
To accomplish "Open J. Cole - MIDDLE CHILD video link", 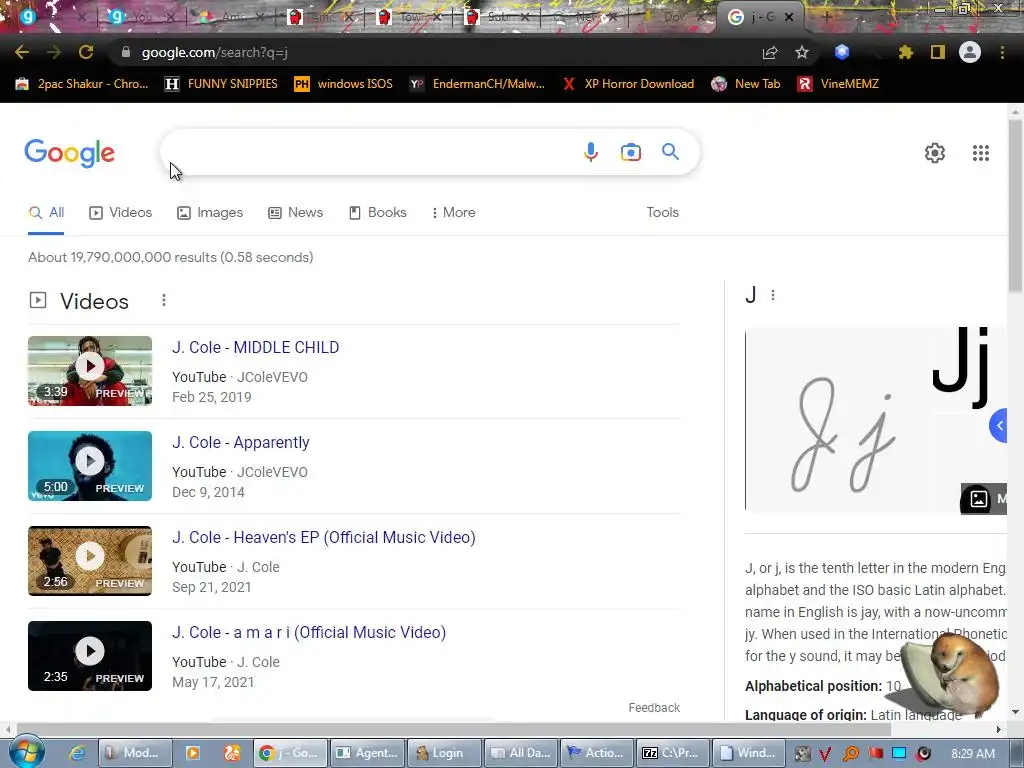I will pos(255,347).
